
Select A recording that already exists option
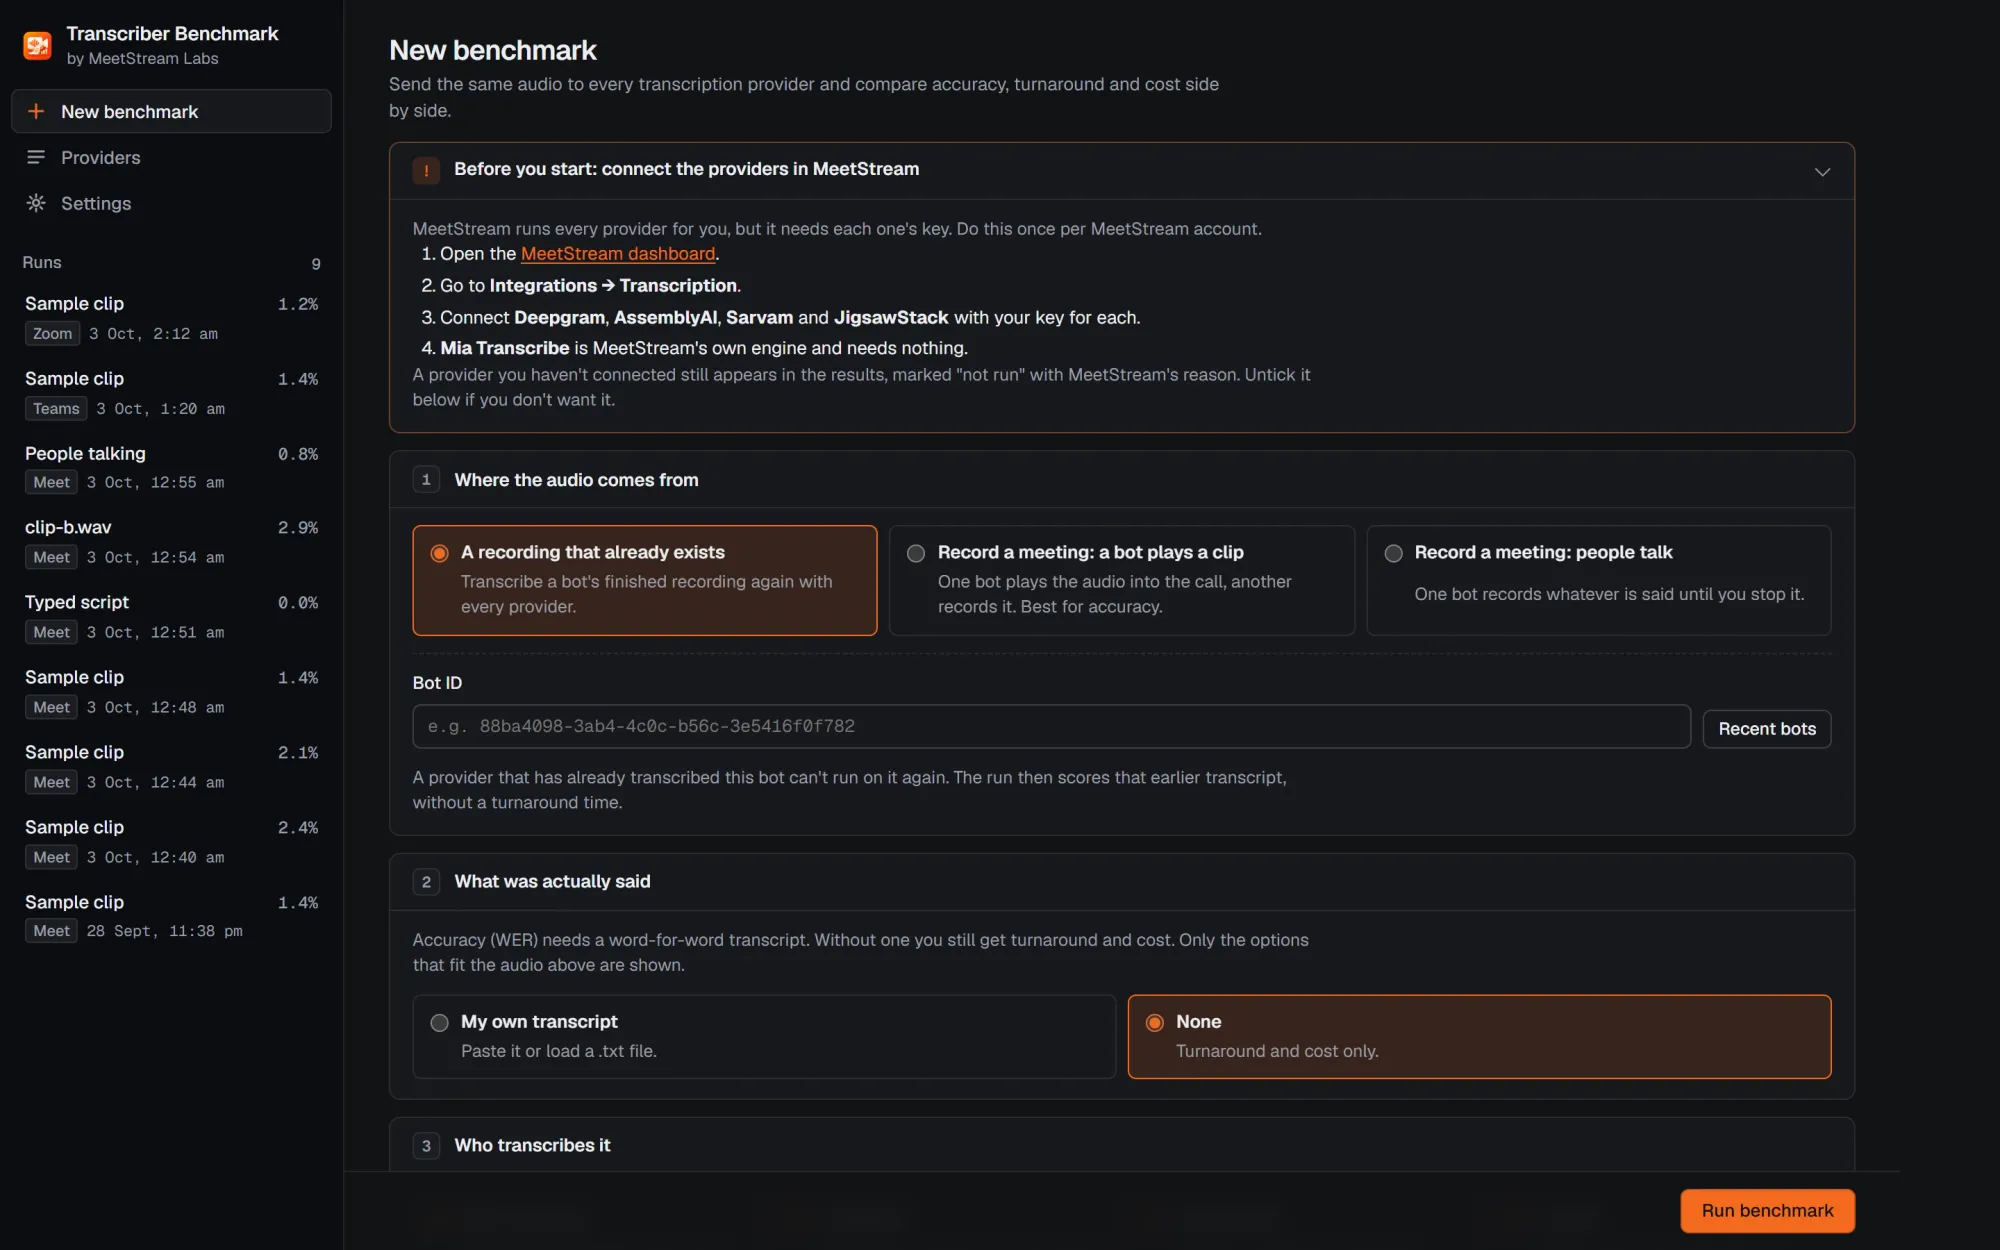coord(645,580)
